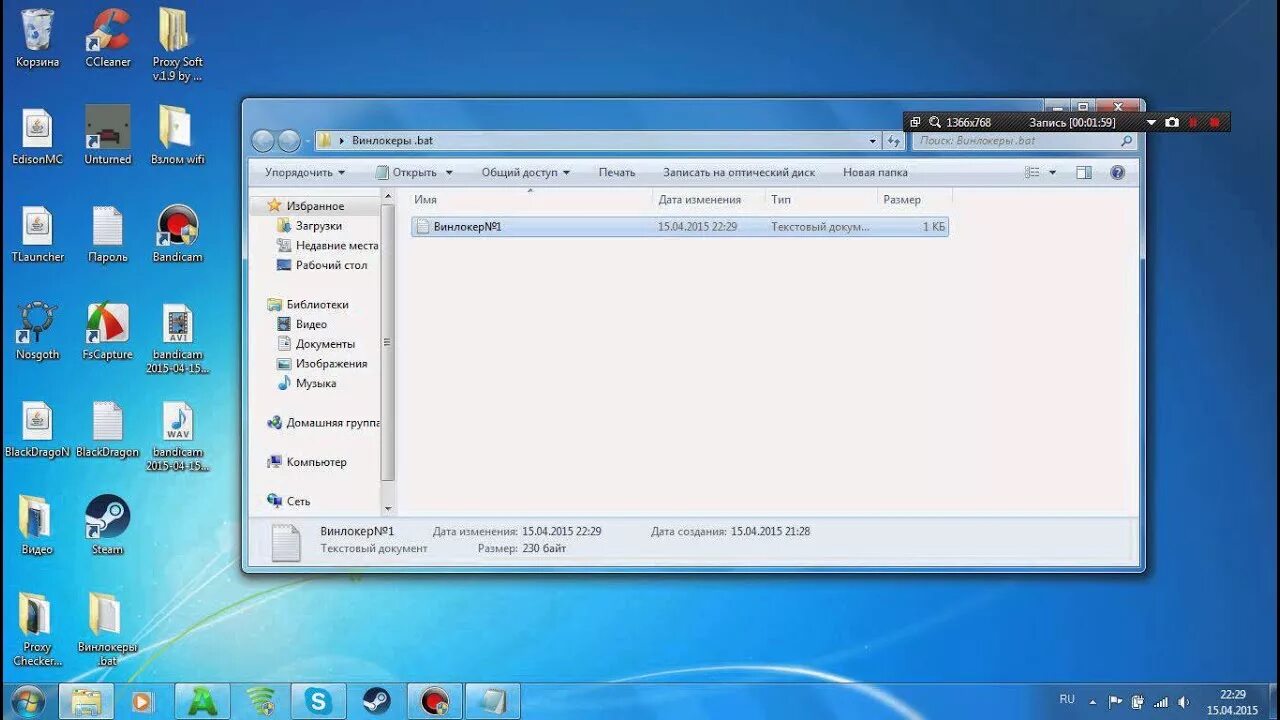The image size is (1280, 720).
Task: Click Записать на оптический диск
Action: [739, 172]
